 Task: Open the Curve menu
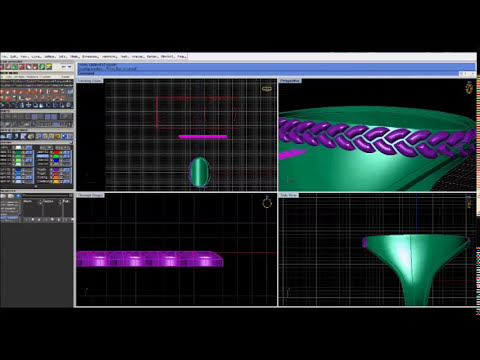tap(36, 56)
